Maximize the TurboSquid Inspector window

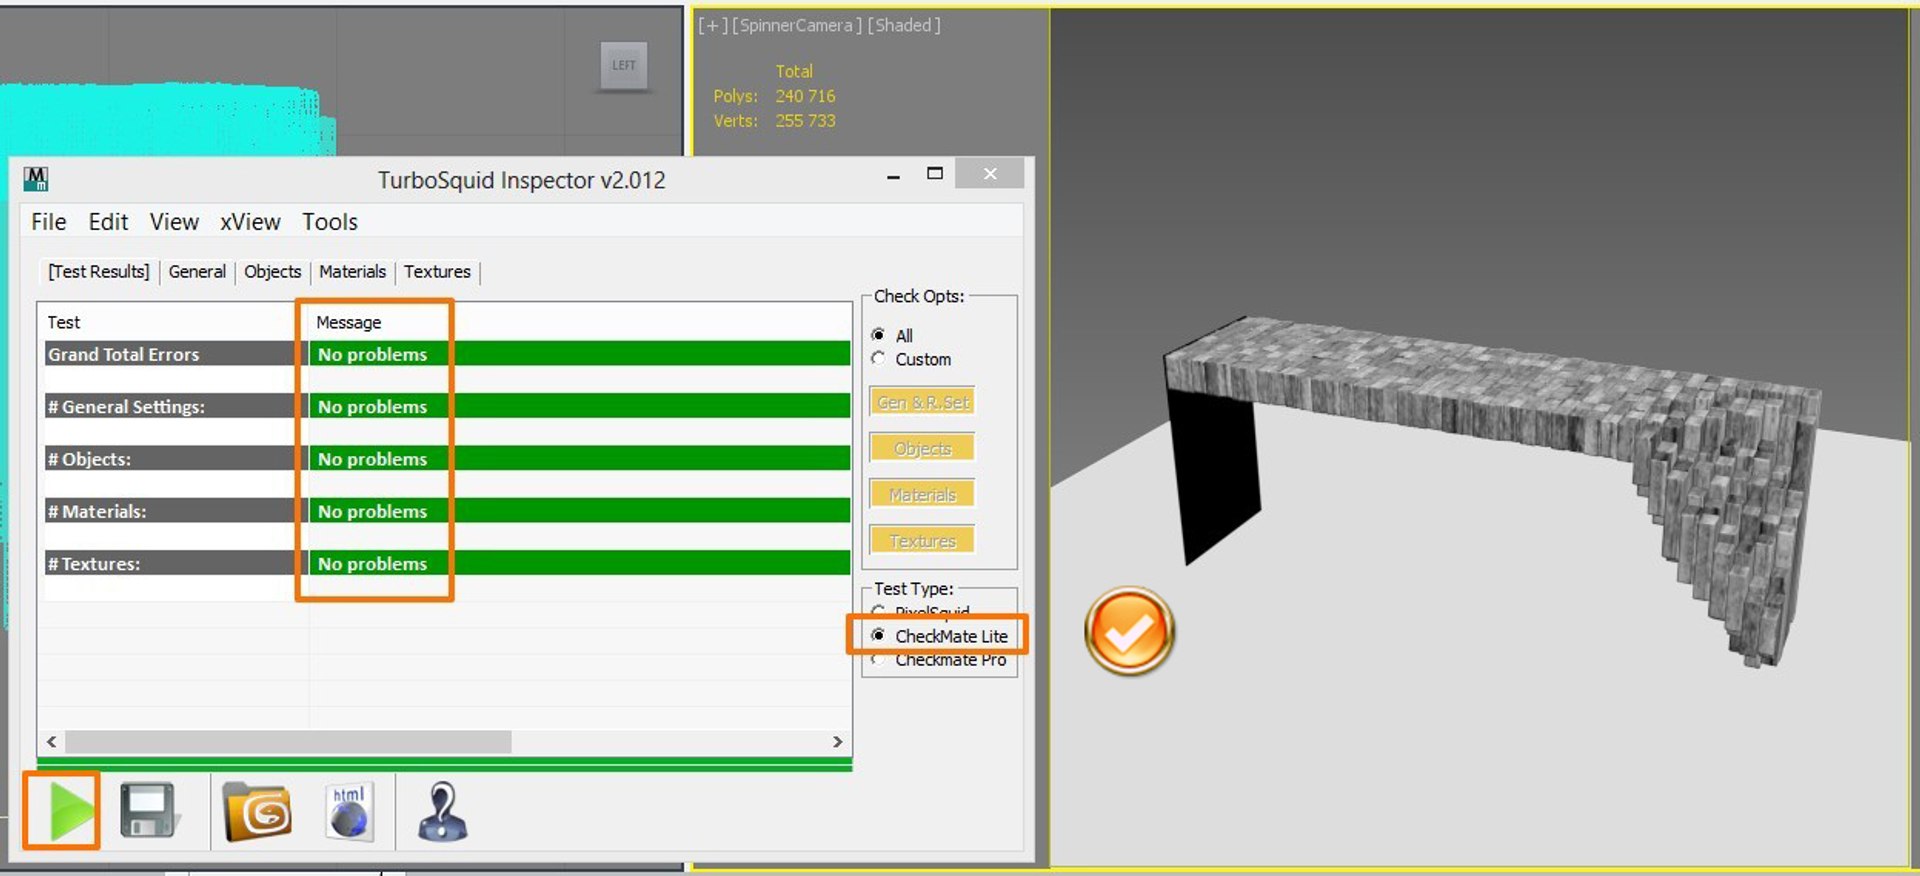tap(935, 174)
